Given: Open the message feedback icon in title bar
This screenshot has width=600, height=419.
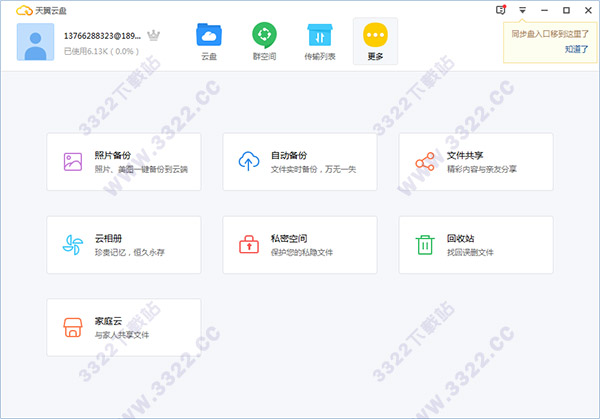Looking at the screenshot, I should pos(501,10).
